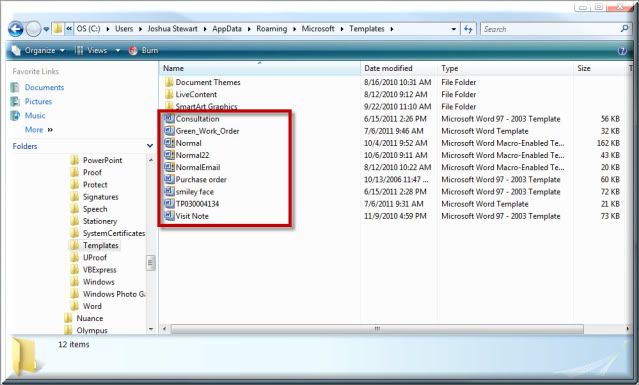Select AppData in the address breadcrumb

click(227, 29)
